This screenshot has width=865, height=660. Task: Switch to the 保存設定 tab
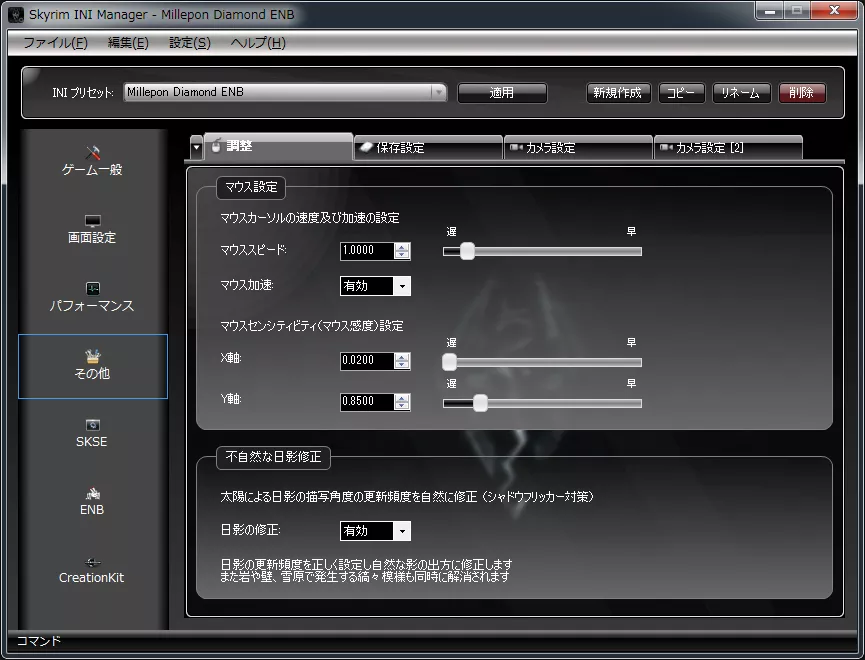point(429,148)
